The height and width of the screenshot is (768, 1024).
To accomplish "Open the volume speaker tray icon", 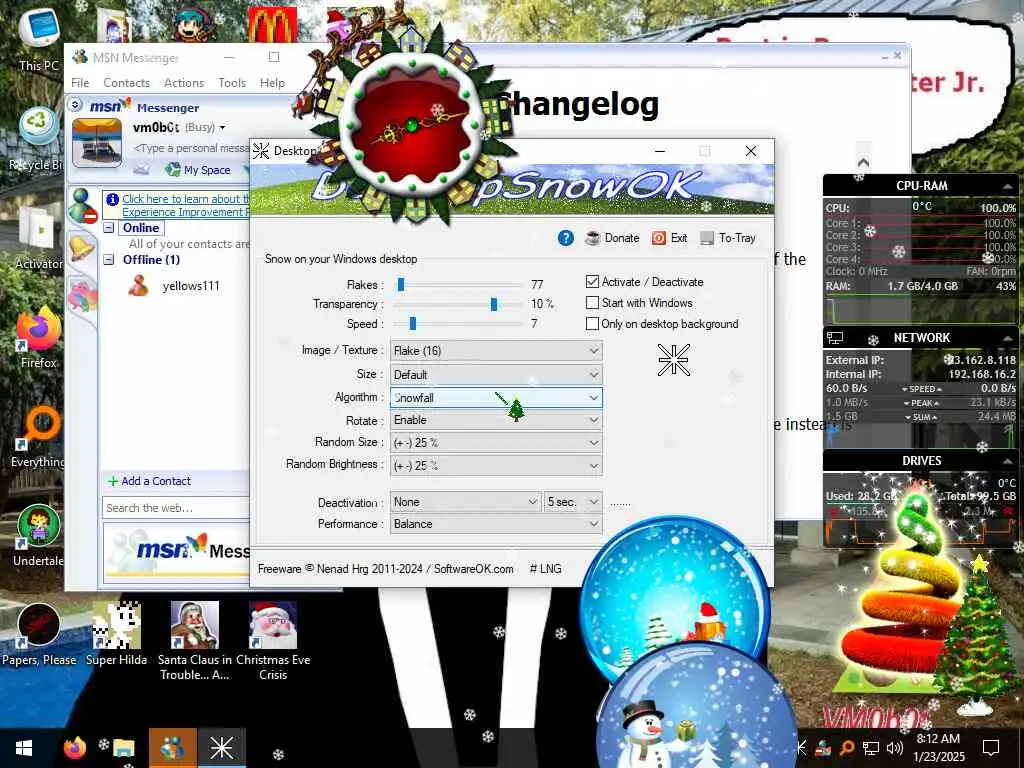I will click(894, 748).
